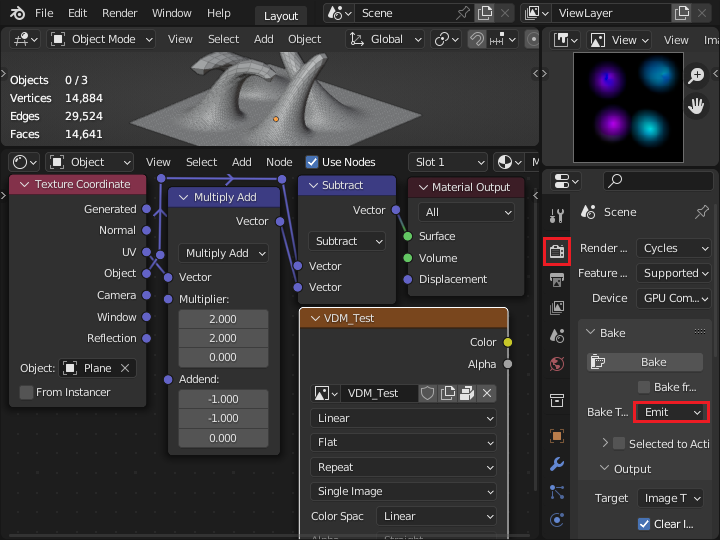
Task: Open viewport Object menu
Action: click(304, 39)
